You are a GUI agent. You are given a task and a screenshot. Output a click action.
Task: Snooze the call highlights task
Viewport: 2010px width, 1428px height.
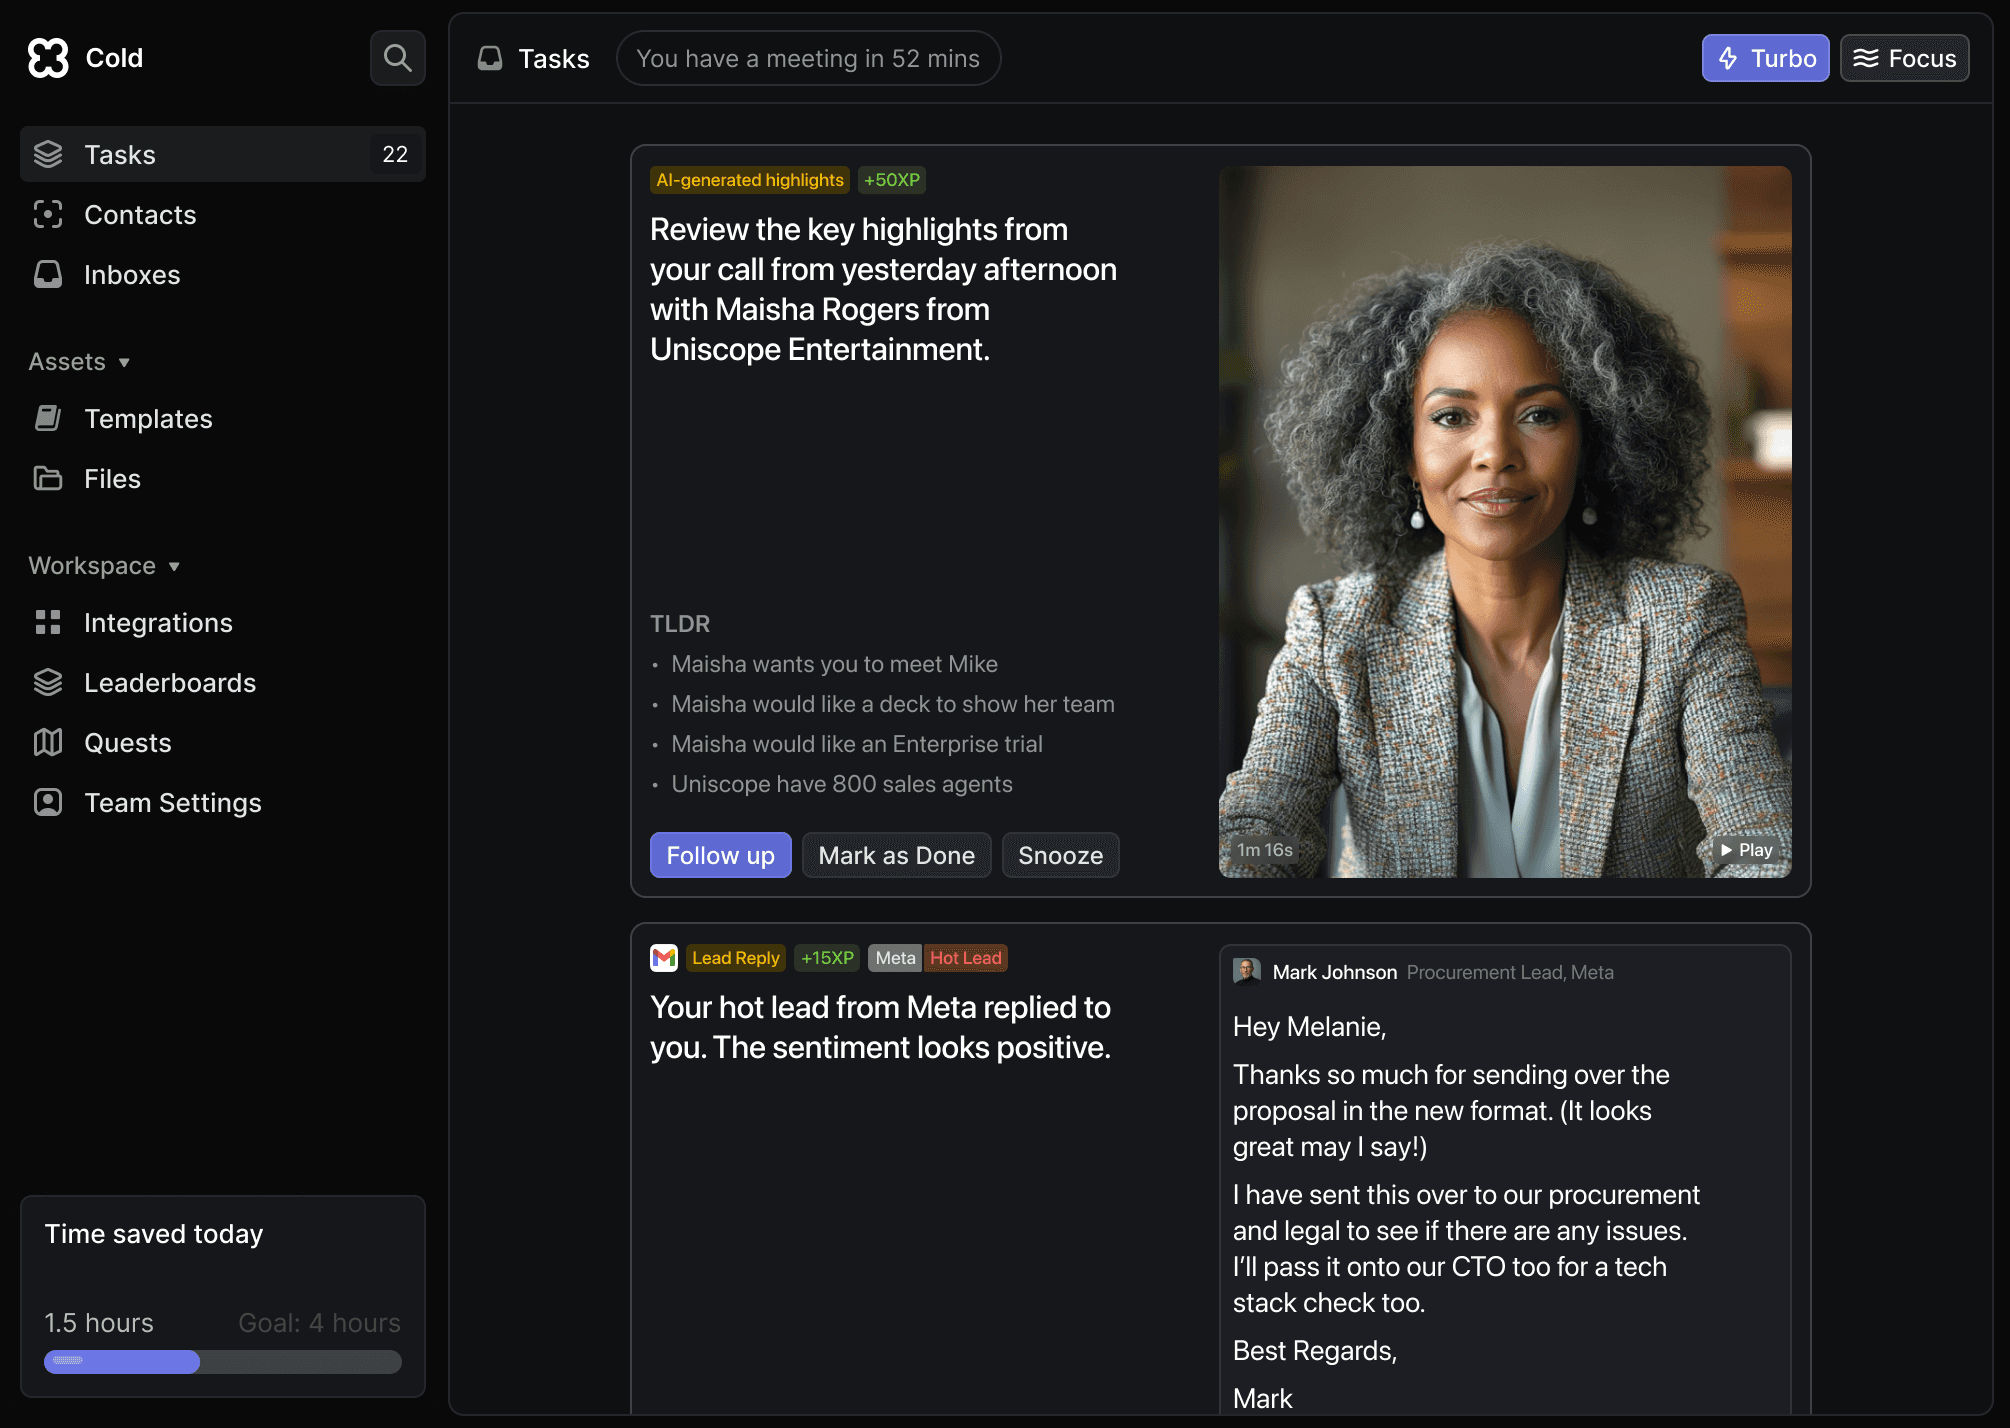pos(1060,856)
